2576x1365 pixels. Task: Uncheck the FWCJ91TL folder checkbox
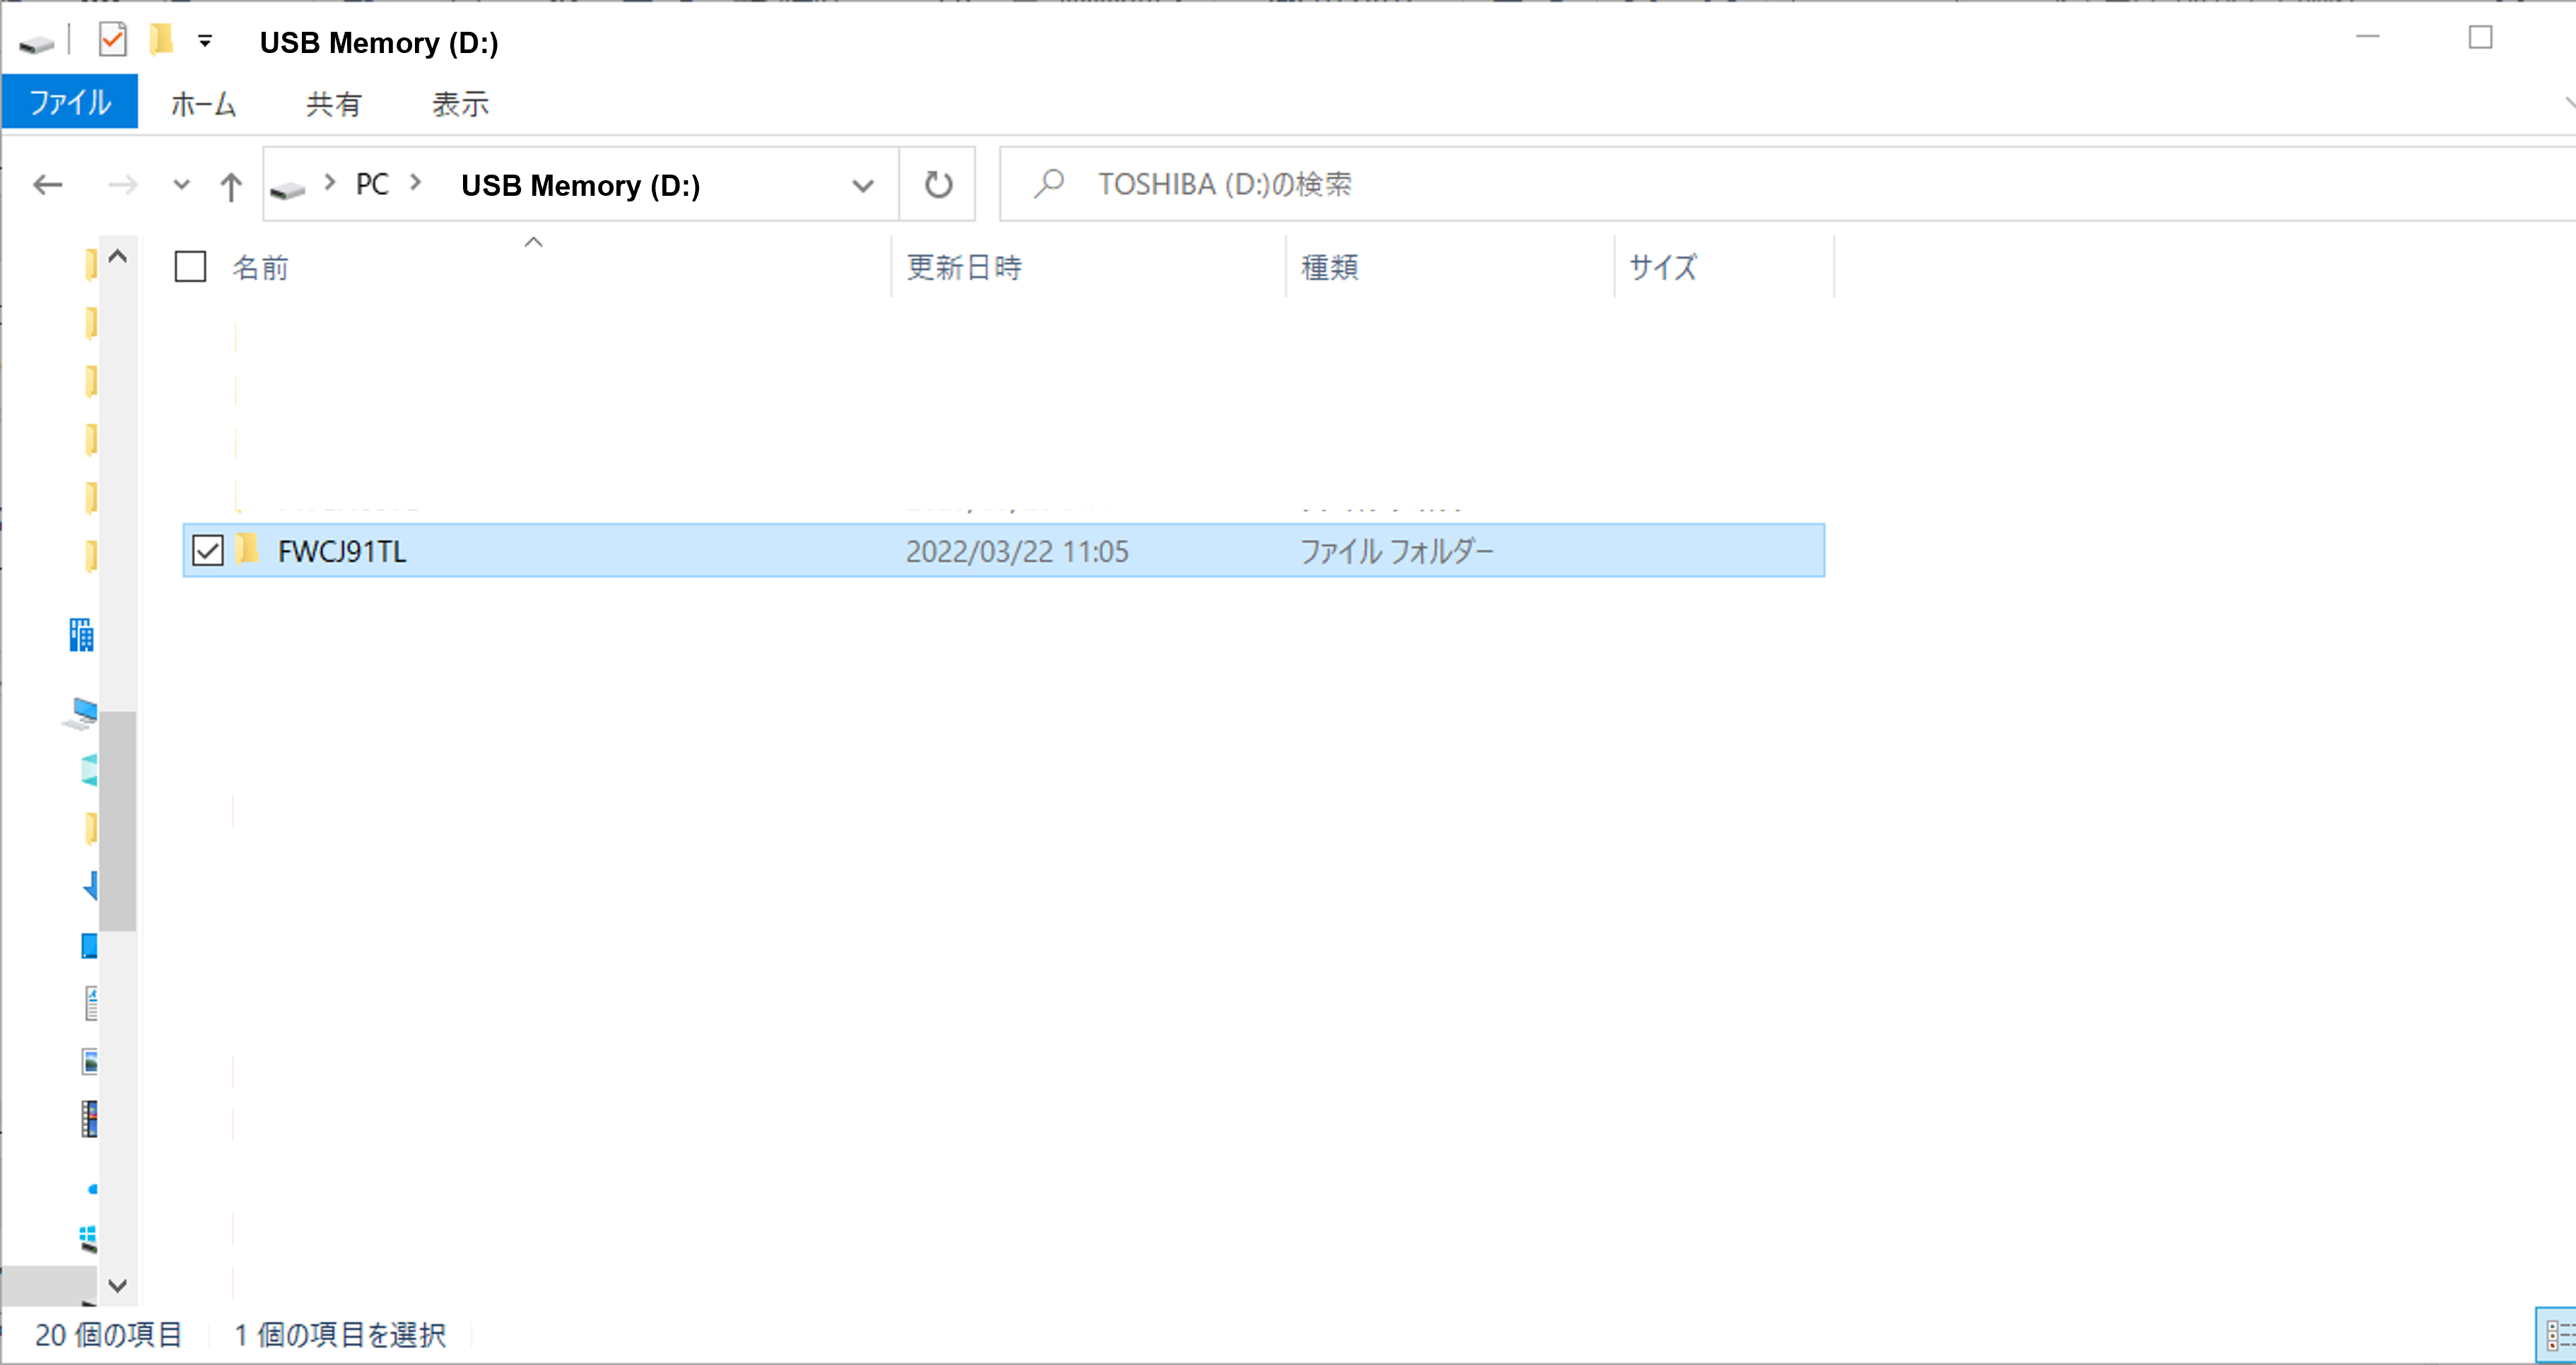click(x=207, y=551)
